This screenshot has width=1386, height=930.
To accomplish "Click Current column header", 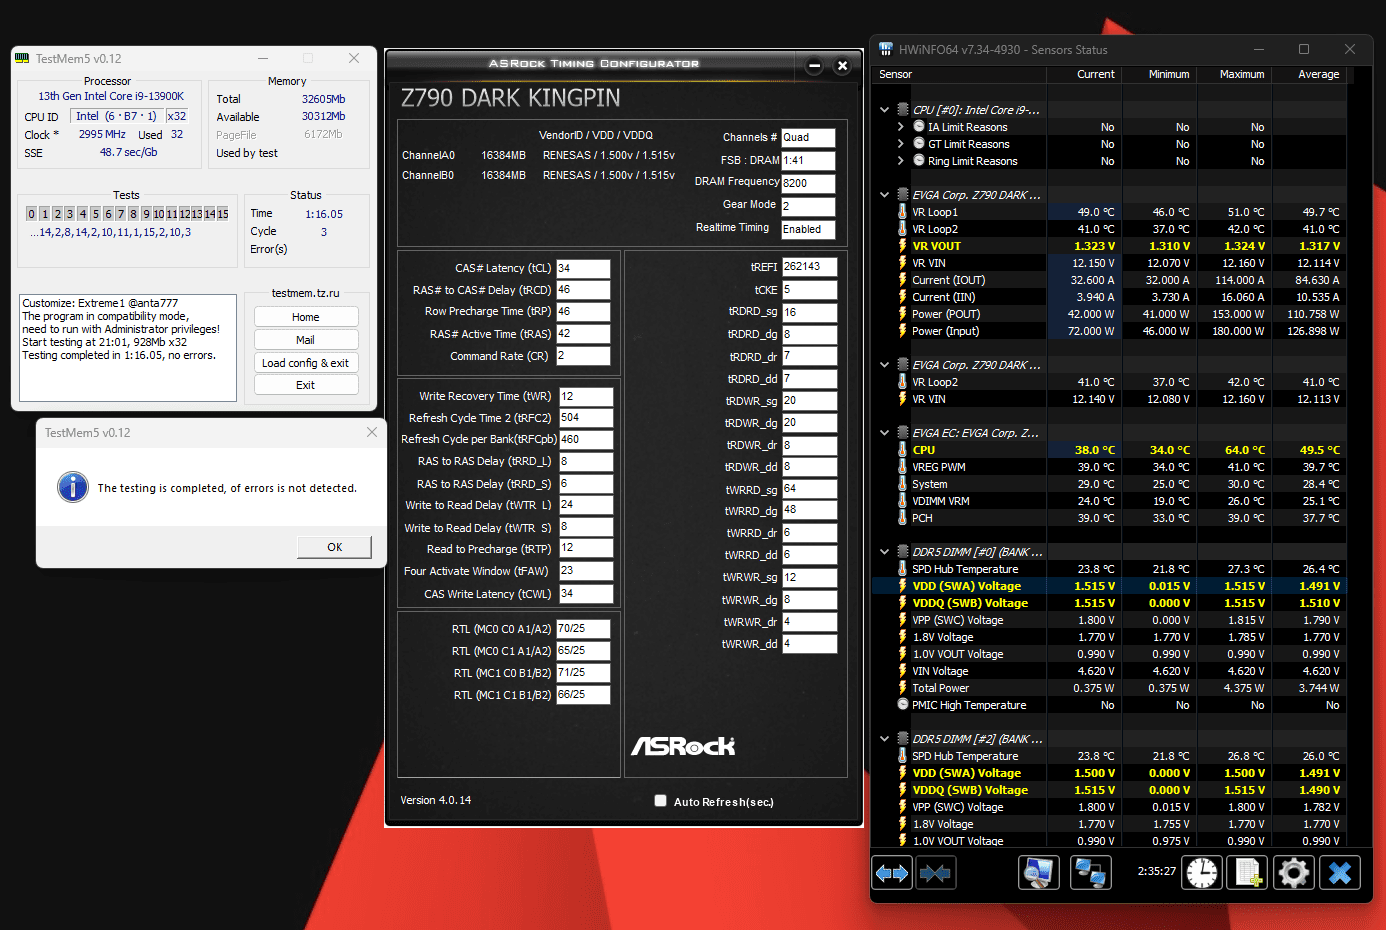I will (1084, 74).
